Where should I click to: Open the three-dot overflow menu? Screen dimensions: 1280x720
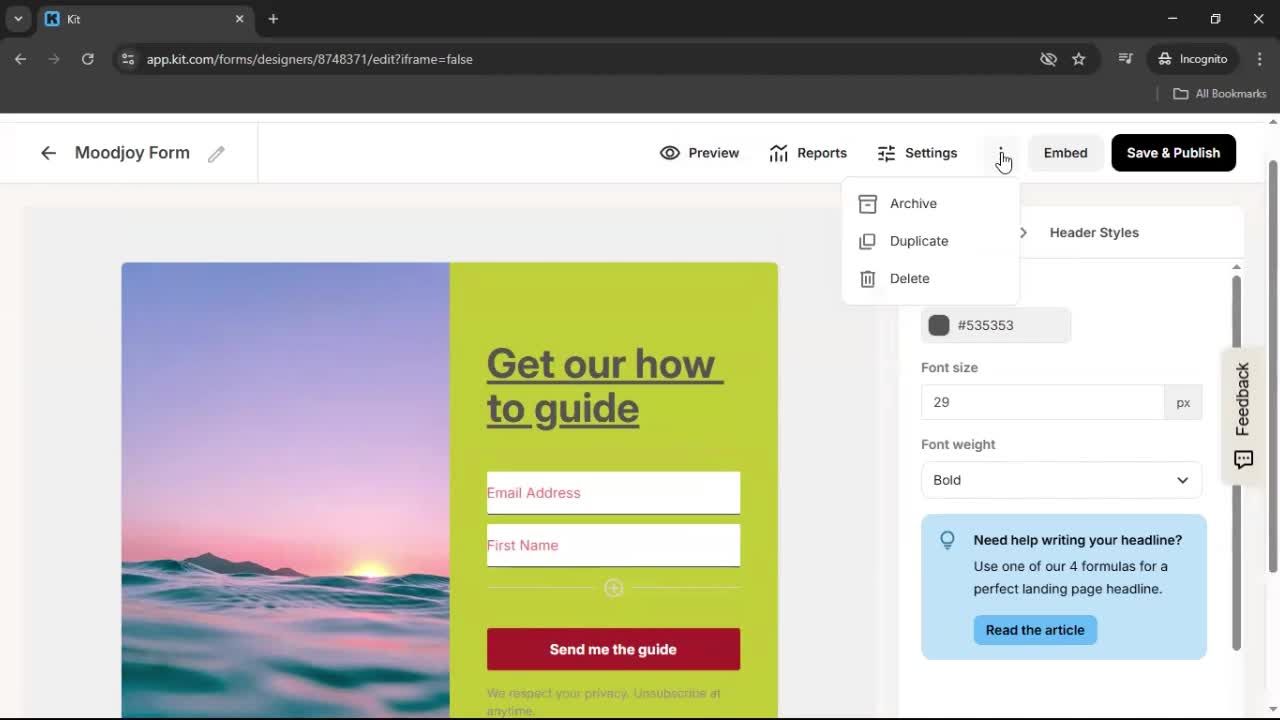pyautogui.click(x=1001, y=152)
